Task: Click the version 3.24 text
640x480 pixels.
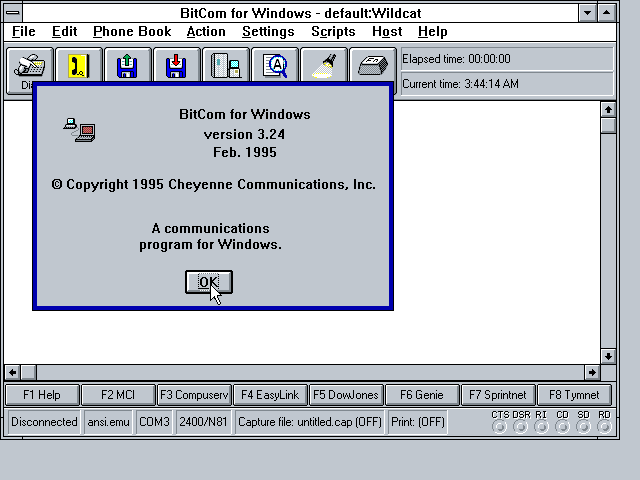Action: (x=244, y=134)
